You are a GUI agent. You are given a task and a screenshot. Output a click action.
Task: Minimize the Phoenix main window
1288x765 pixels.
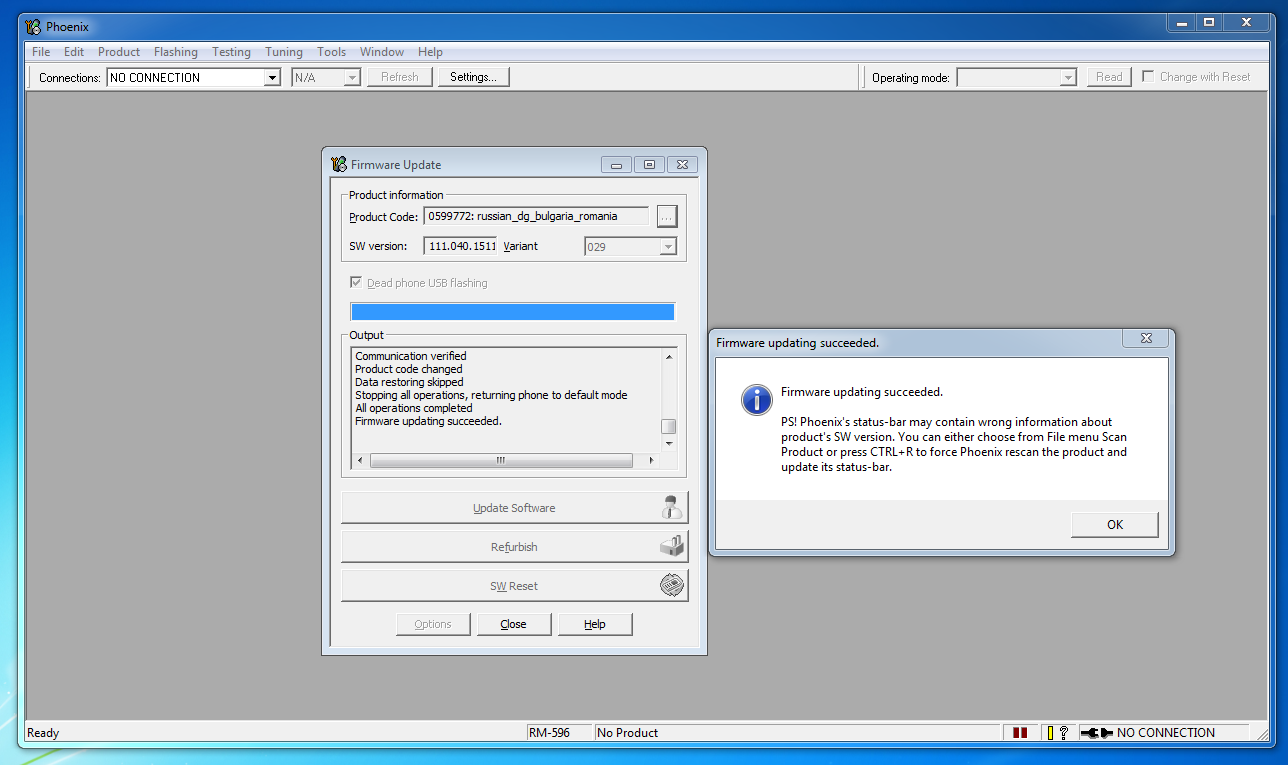(1182, 22)
